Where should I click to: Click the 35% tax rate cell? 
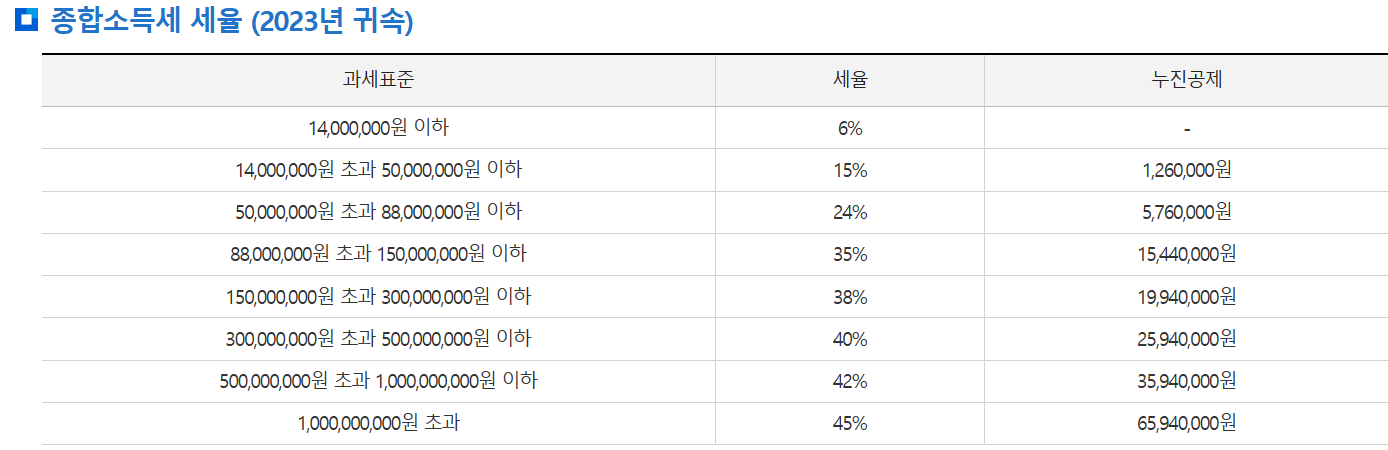click(x=850, y=254)
